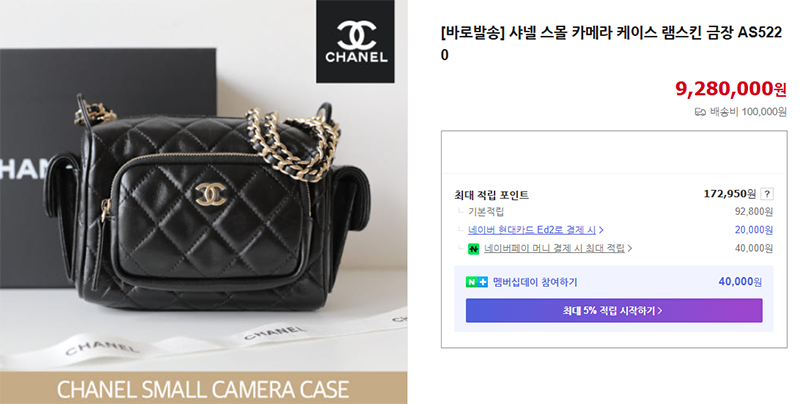Click the N+ membership badge icon
The width and height of the screenshot is (800, 404).
[x=477, y=282]
